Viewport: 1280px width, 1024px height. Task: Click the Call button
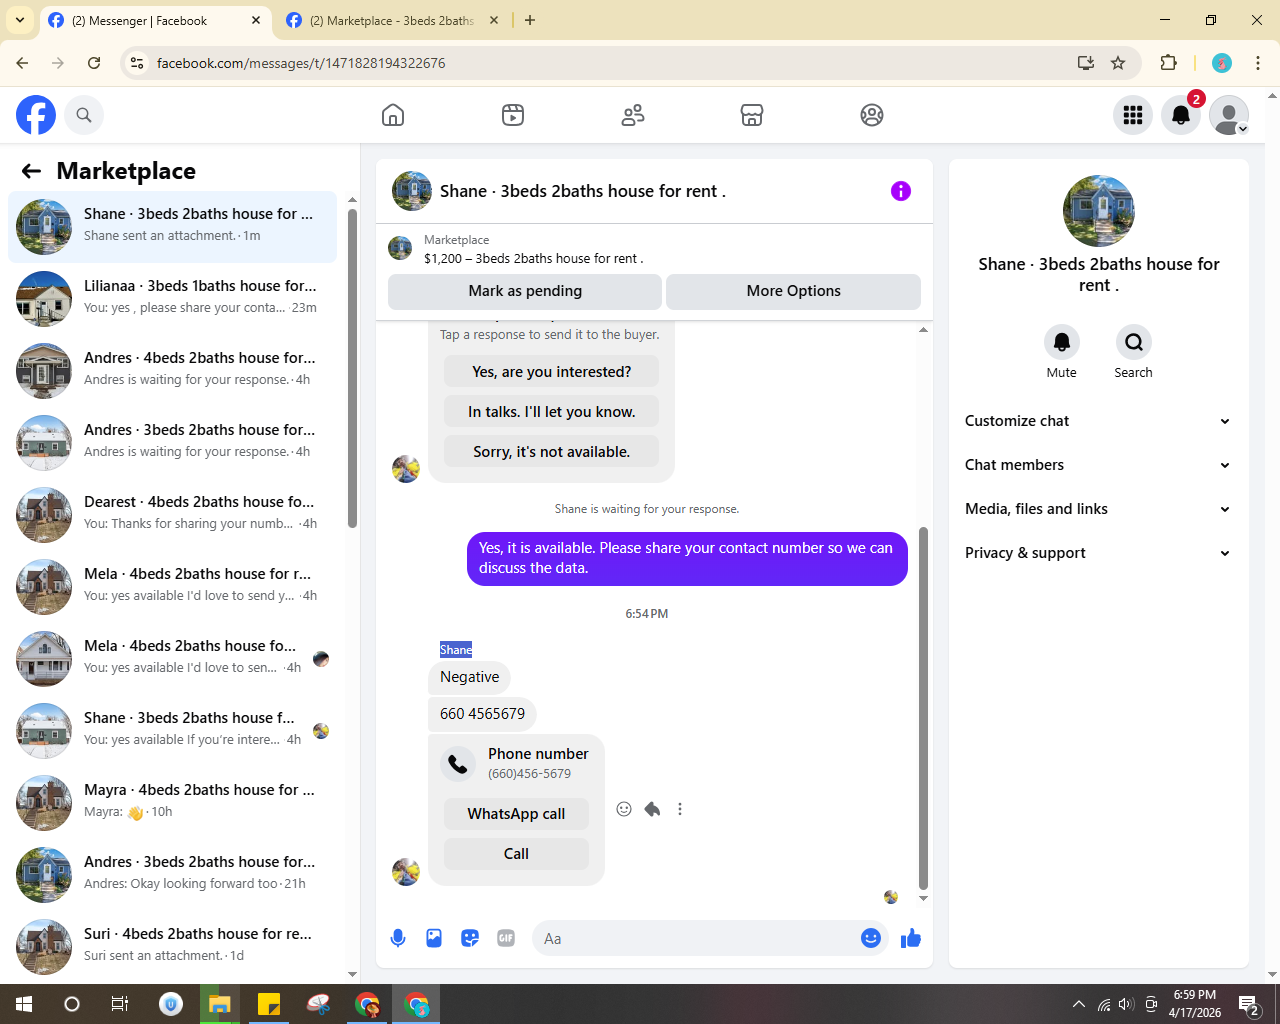point(516,854)
